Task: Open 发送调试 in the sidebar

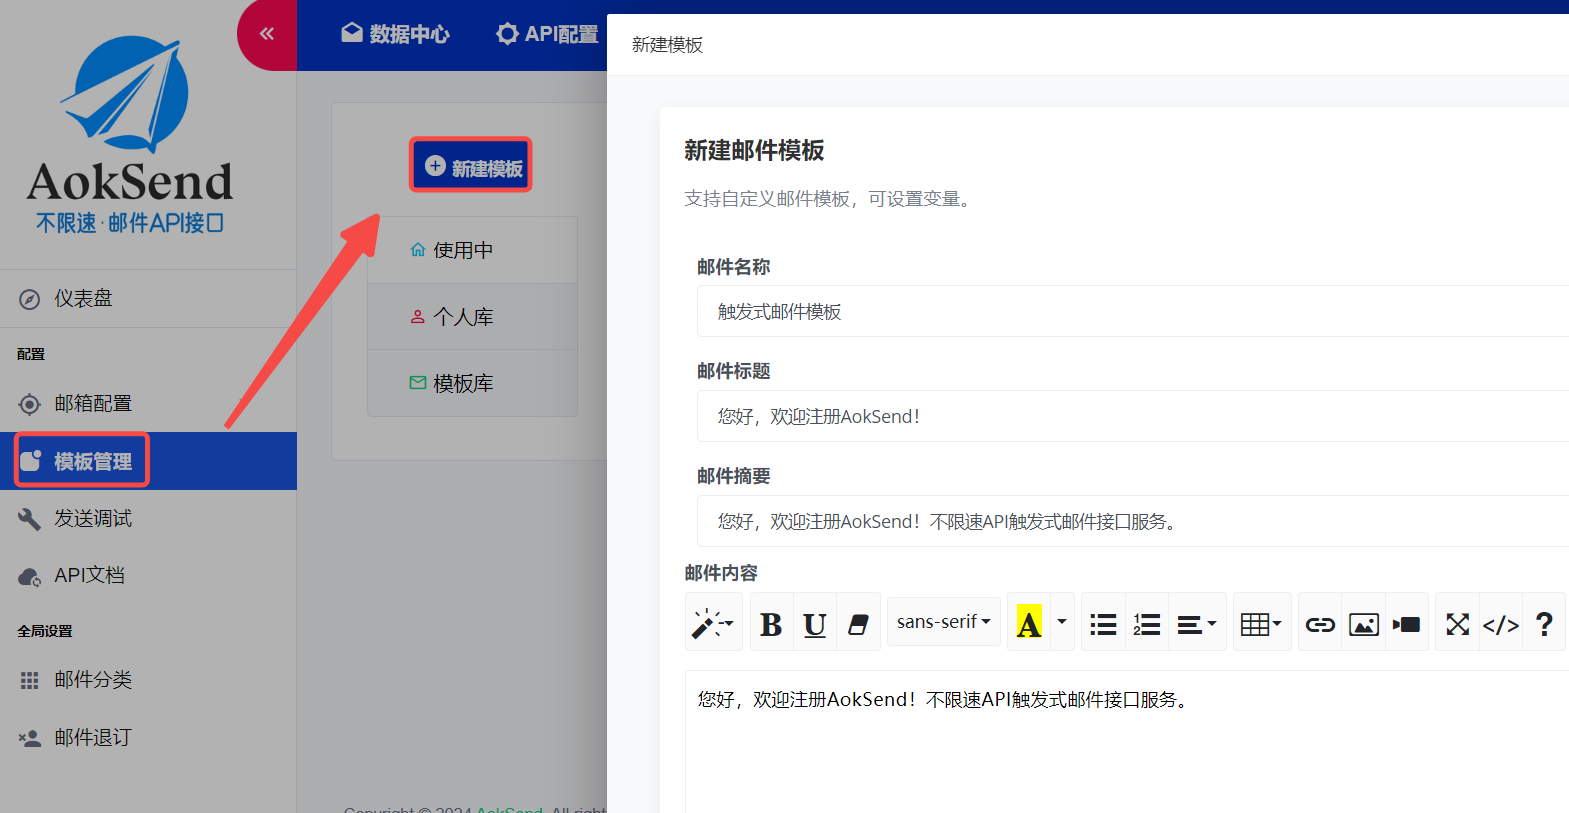Action: (148, 519)
